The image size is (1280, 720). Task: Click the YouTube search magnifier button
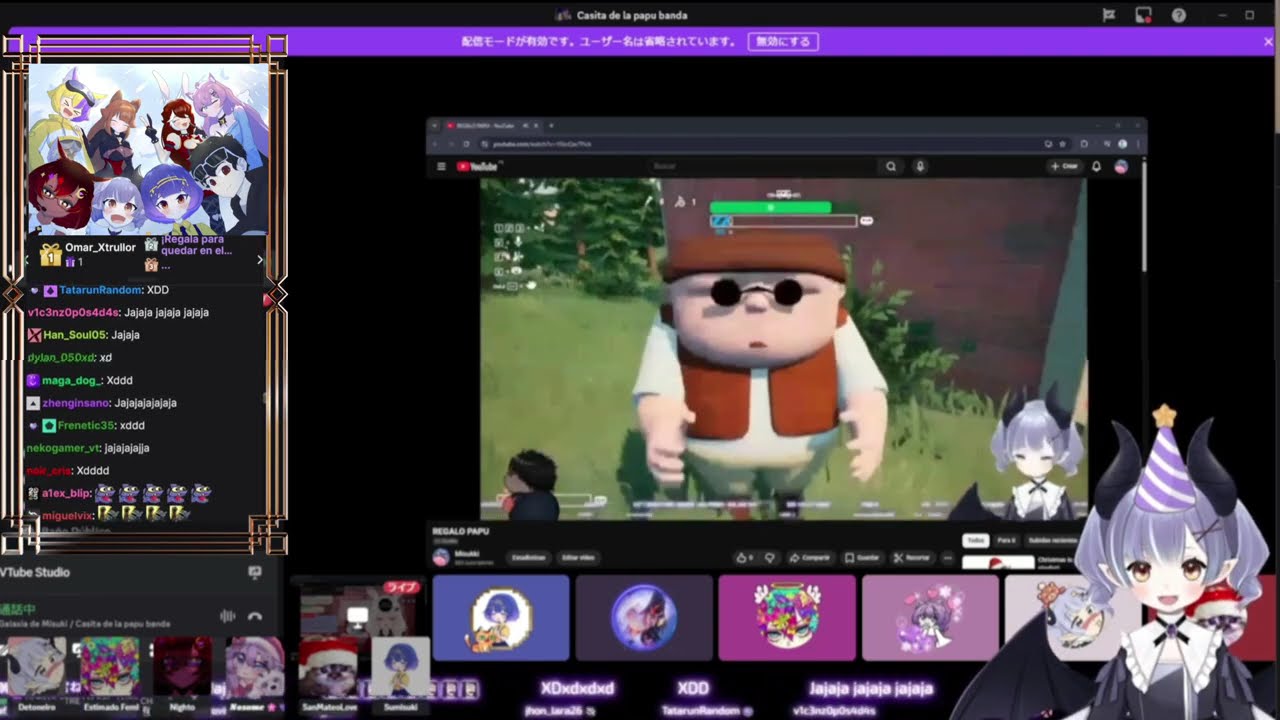coord(890,166)
